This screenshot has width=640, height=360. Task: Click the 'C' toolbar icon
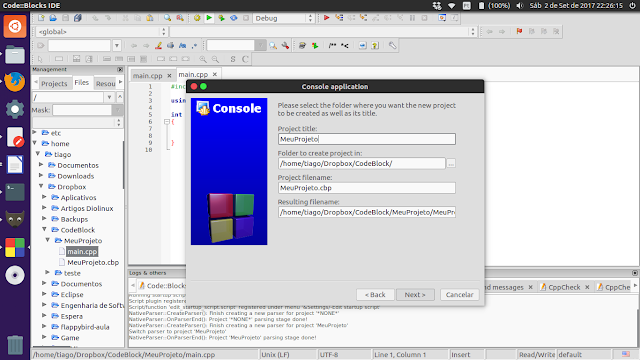pos(245,59)
